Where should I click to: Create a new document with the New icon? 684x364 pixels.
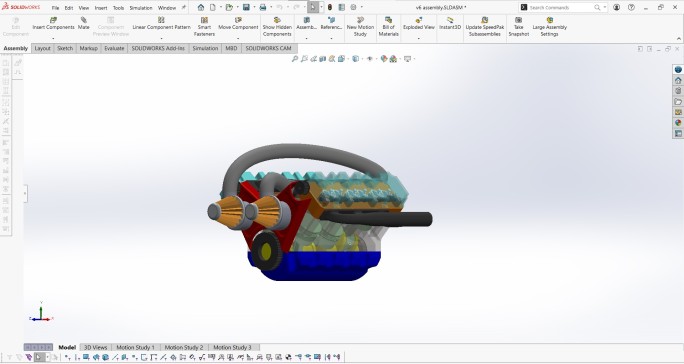pyautogui.click(x=213, y=7)
